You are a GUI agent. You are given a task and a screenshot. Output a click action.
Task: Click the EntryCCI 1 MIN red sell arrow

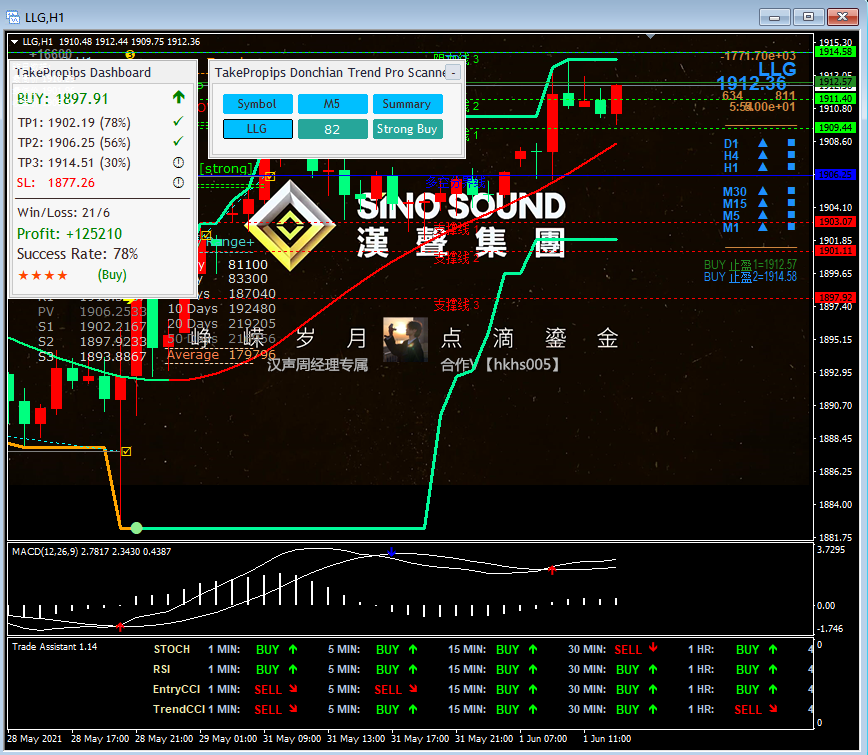293,689
